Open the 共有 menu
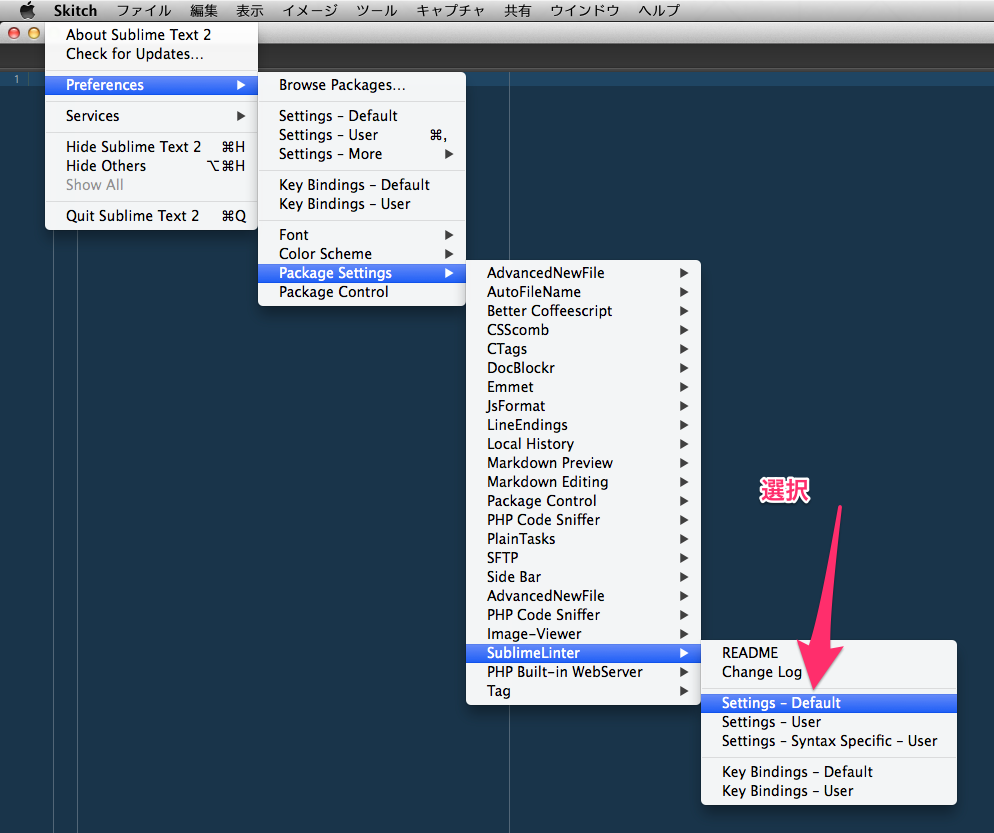This screenshot has width=994, height=833. [x=517, y=10]
